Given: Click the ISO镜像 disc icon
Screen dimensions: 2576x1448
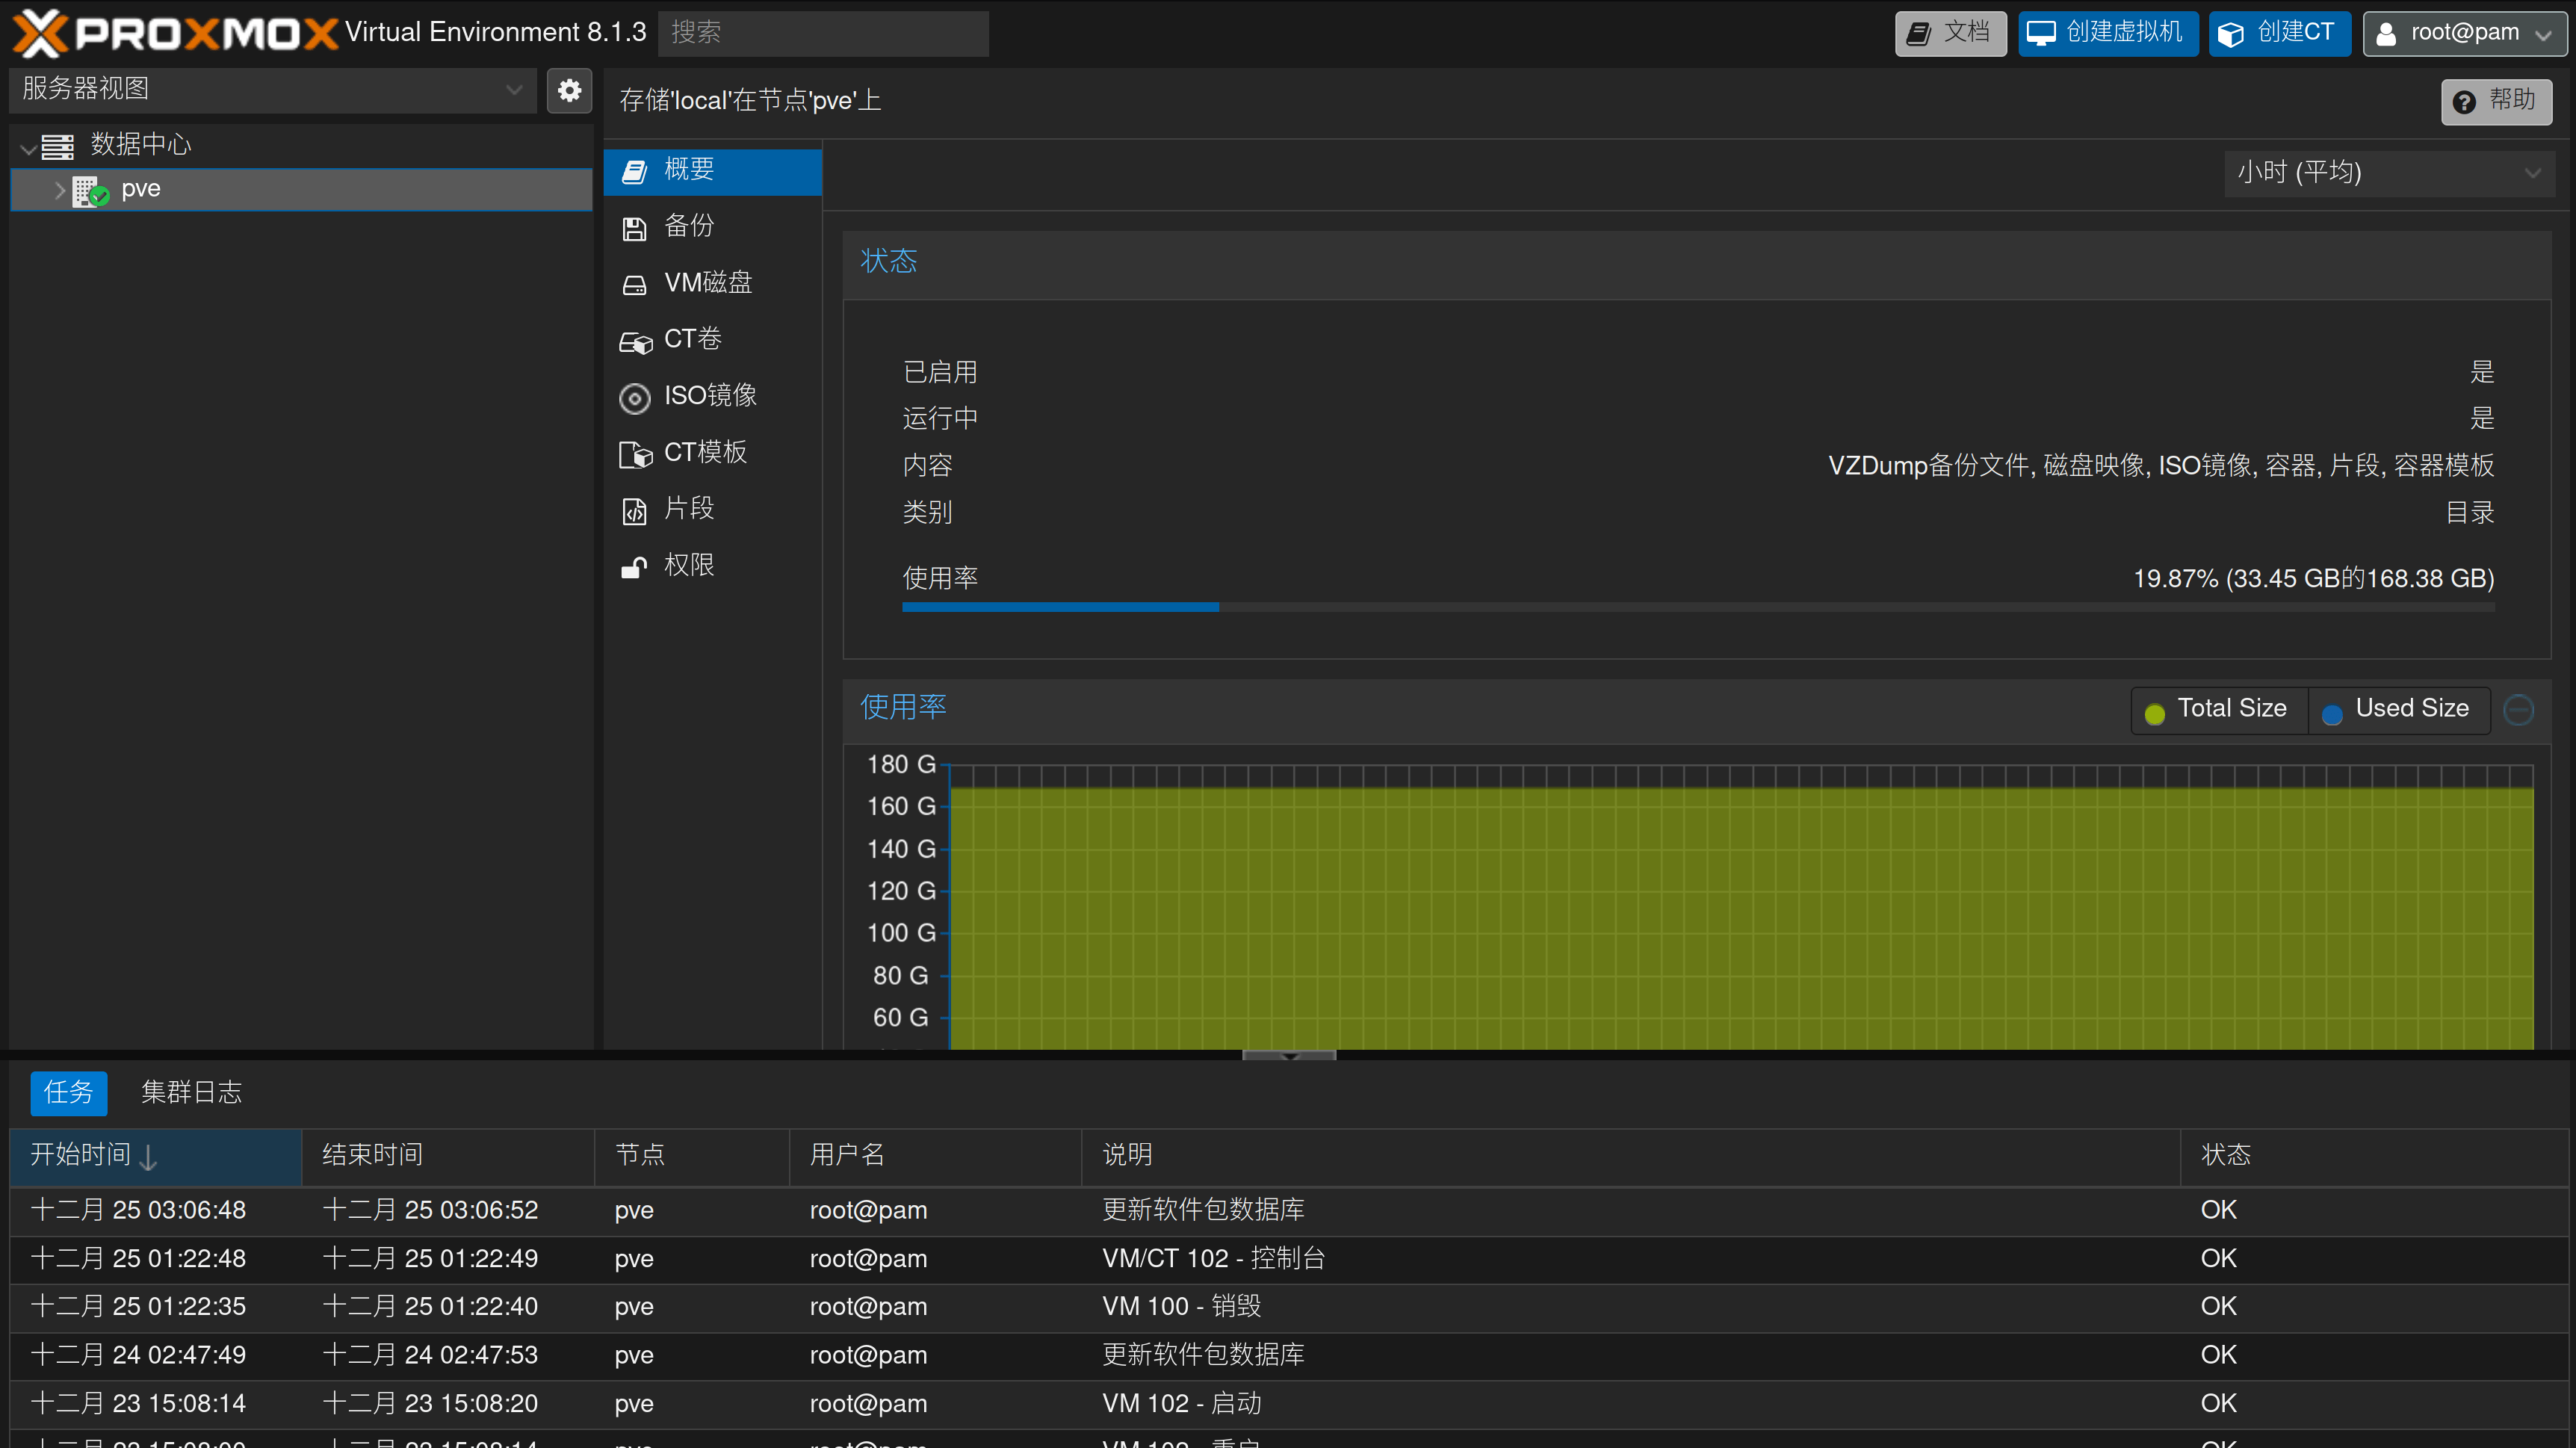Looking at the screenshot, I should pyautogui.click(x=635, y=398).
